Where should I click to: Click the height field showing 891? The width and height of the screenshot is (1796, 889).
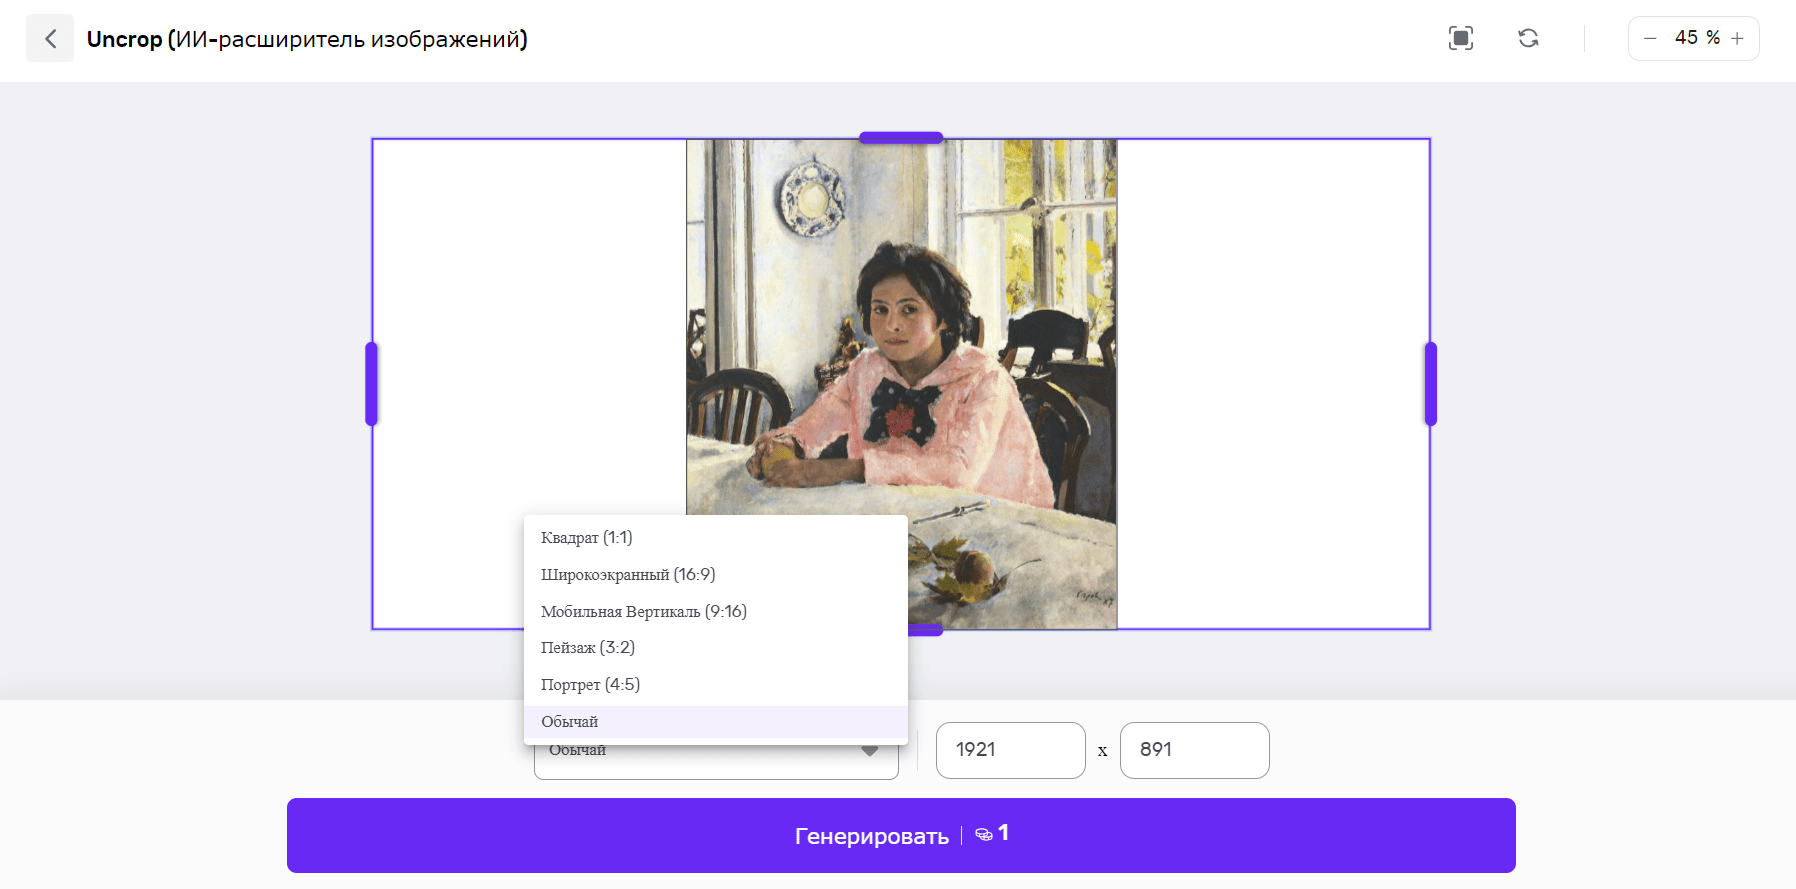click(x=1194, y=750)
